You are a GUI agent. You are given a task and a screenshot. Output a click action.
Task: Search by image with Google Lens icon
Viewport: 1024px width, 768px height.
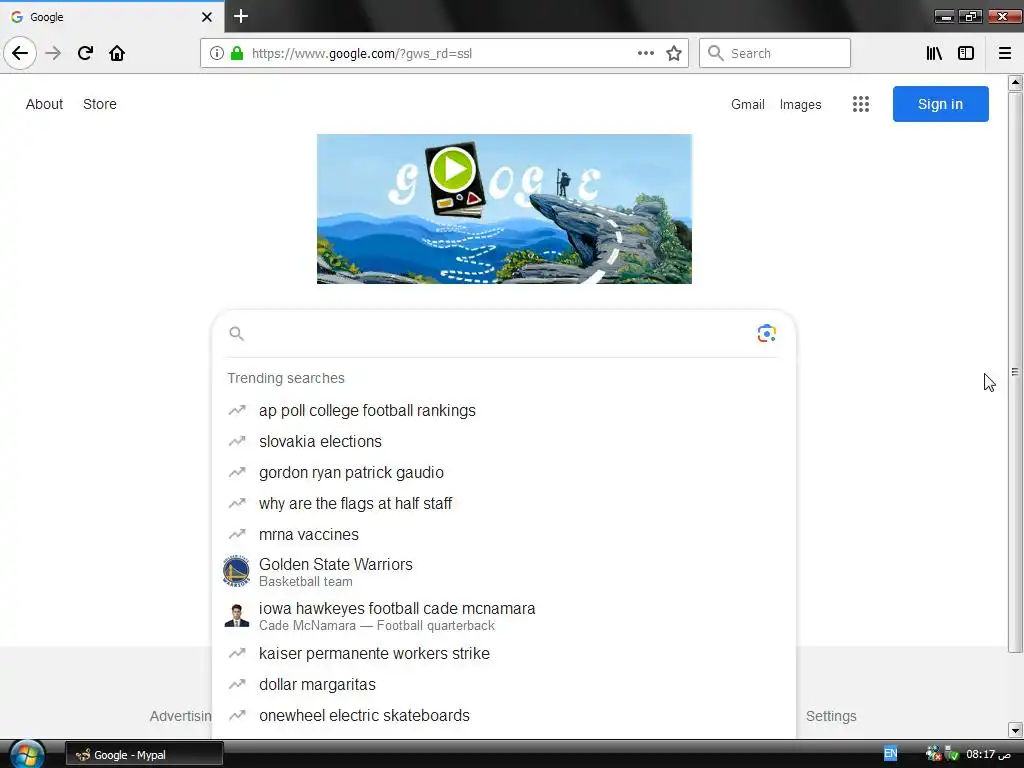(x=766, y=334)
